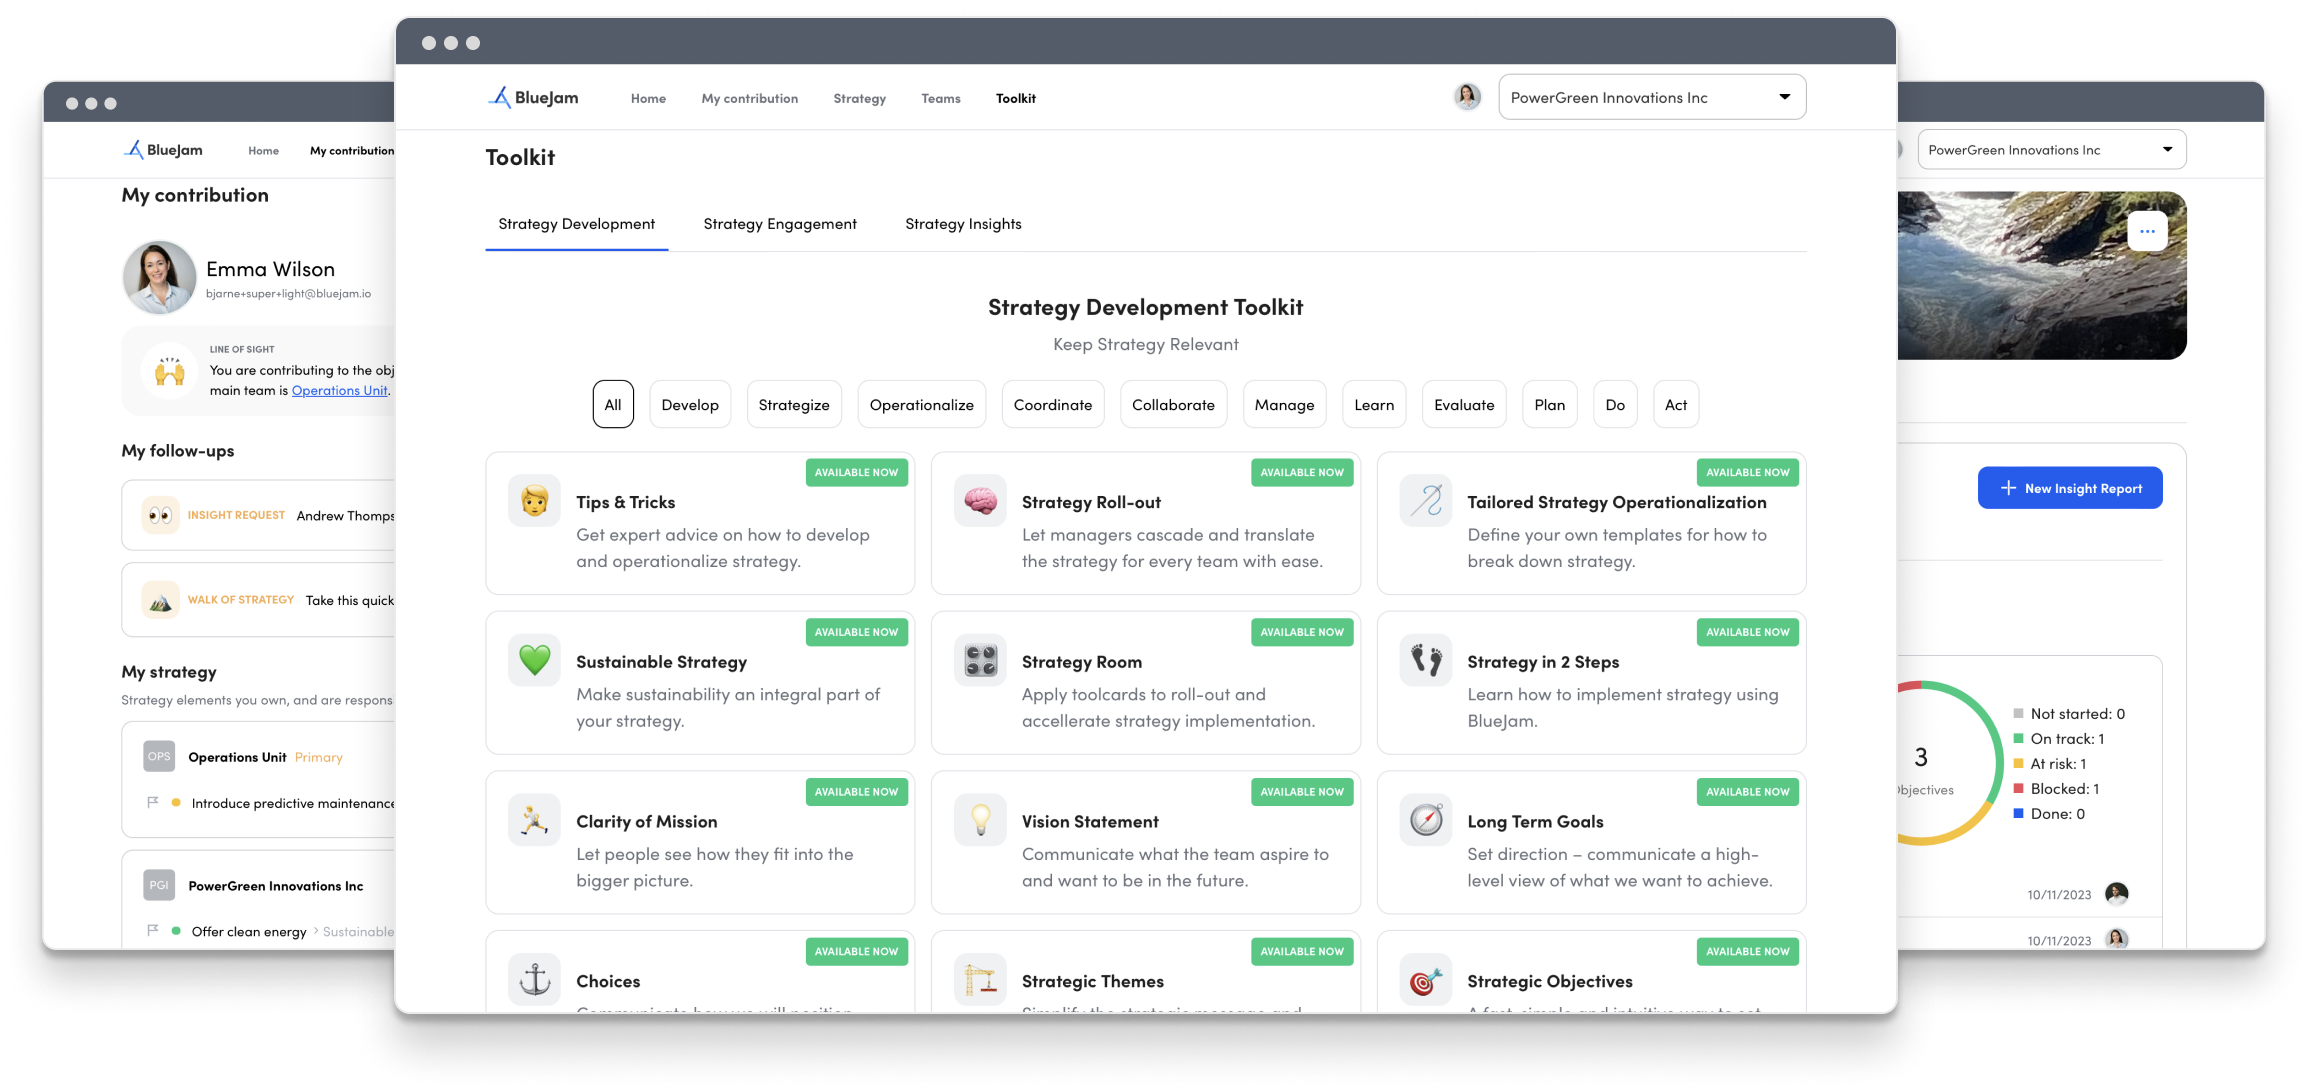Click the user avatar beside organization selector
This screenshot has width=2308, height=1088.
point(1467,97)
